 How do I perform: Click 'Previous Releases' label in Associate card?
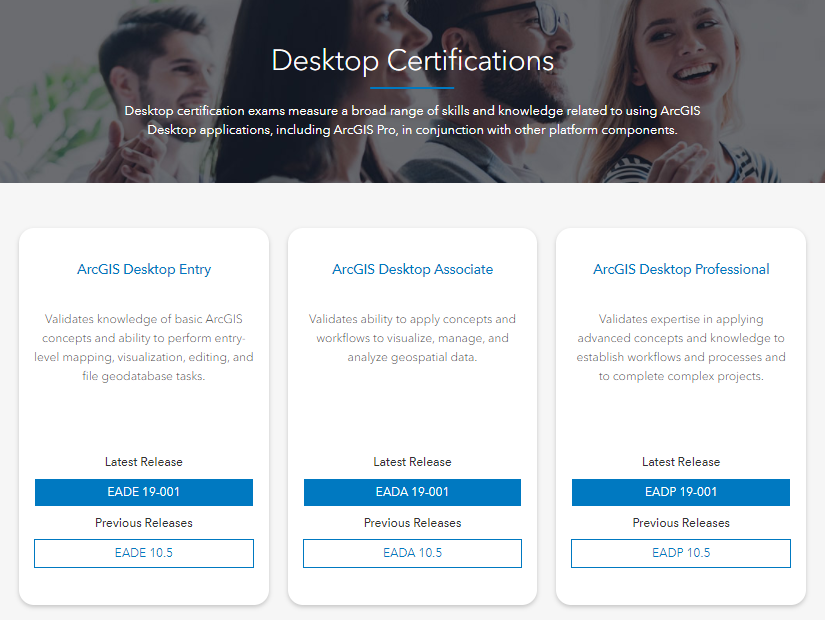(x=412, y=523)
